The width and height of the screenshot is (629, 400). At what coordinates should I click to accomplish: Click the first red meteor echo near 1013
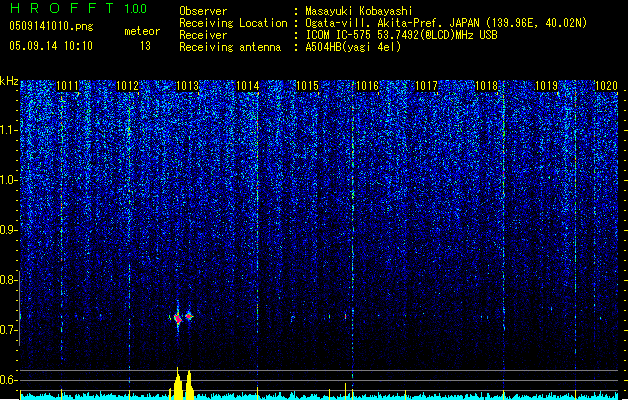[177, 319]
